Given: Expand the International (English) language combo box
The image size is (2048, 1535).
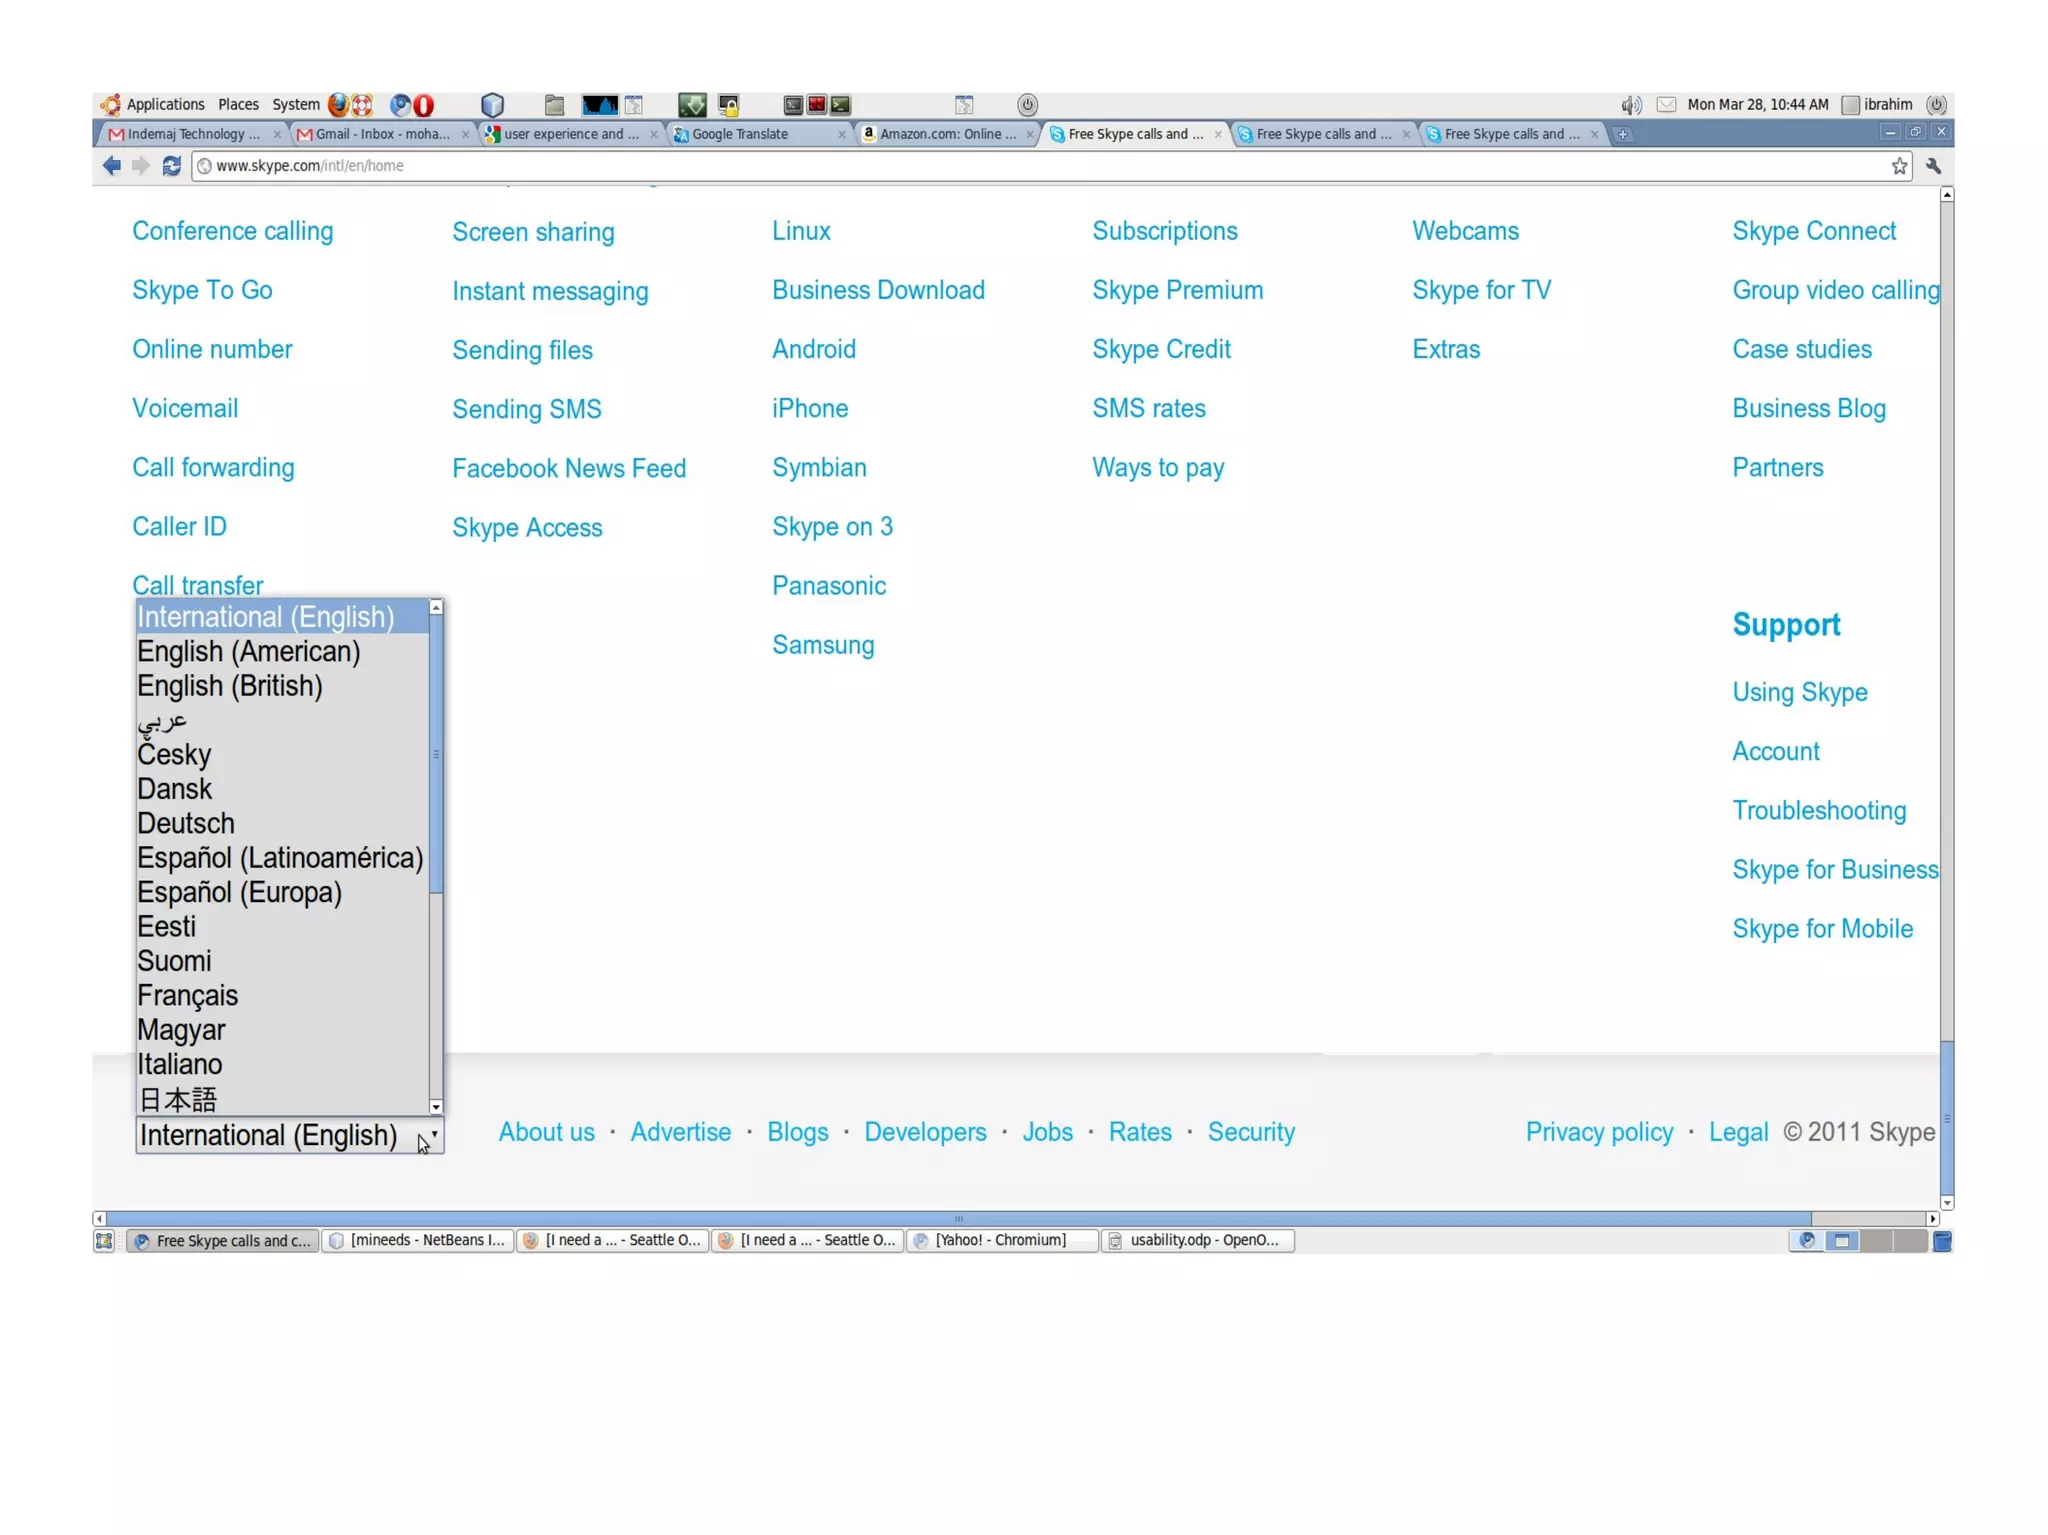Looking at the screenshot, I should (289, 1135).
